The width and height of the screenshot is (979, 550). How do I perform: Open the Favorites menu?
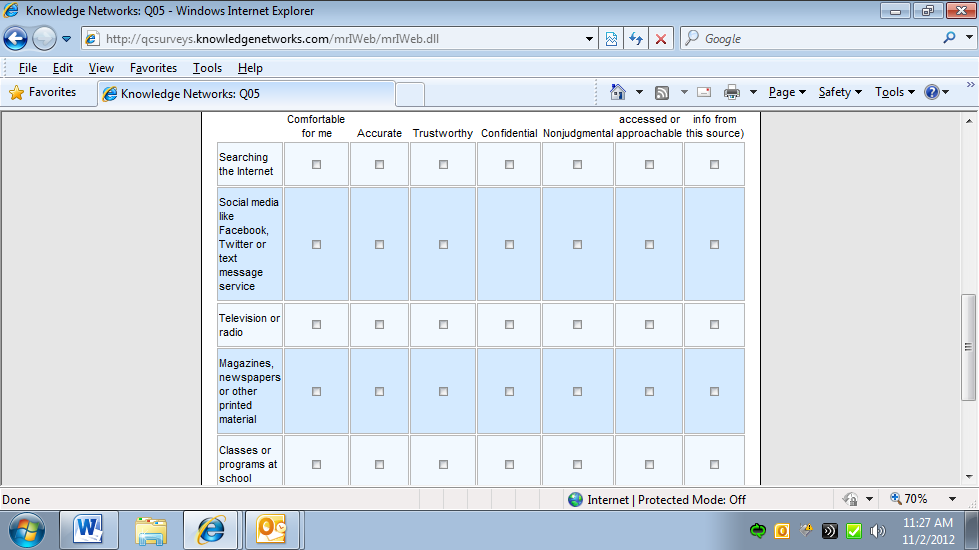click(153, 67)
